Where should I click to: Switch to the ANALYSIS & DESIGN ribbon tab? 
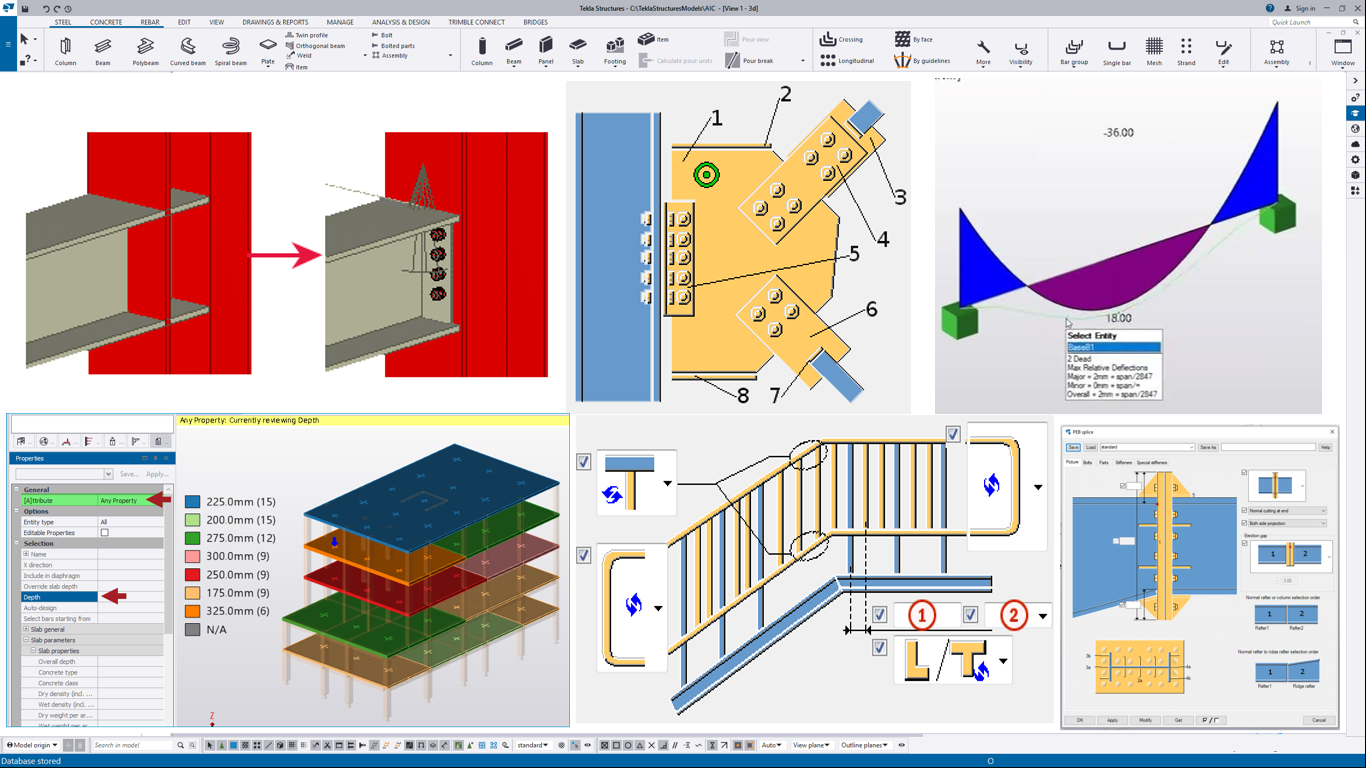click(400, 22)
